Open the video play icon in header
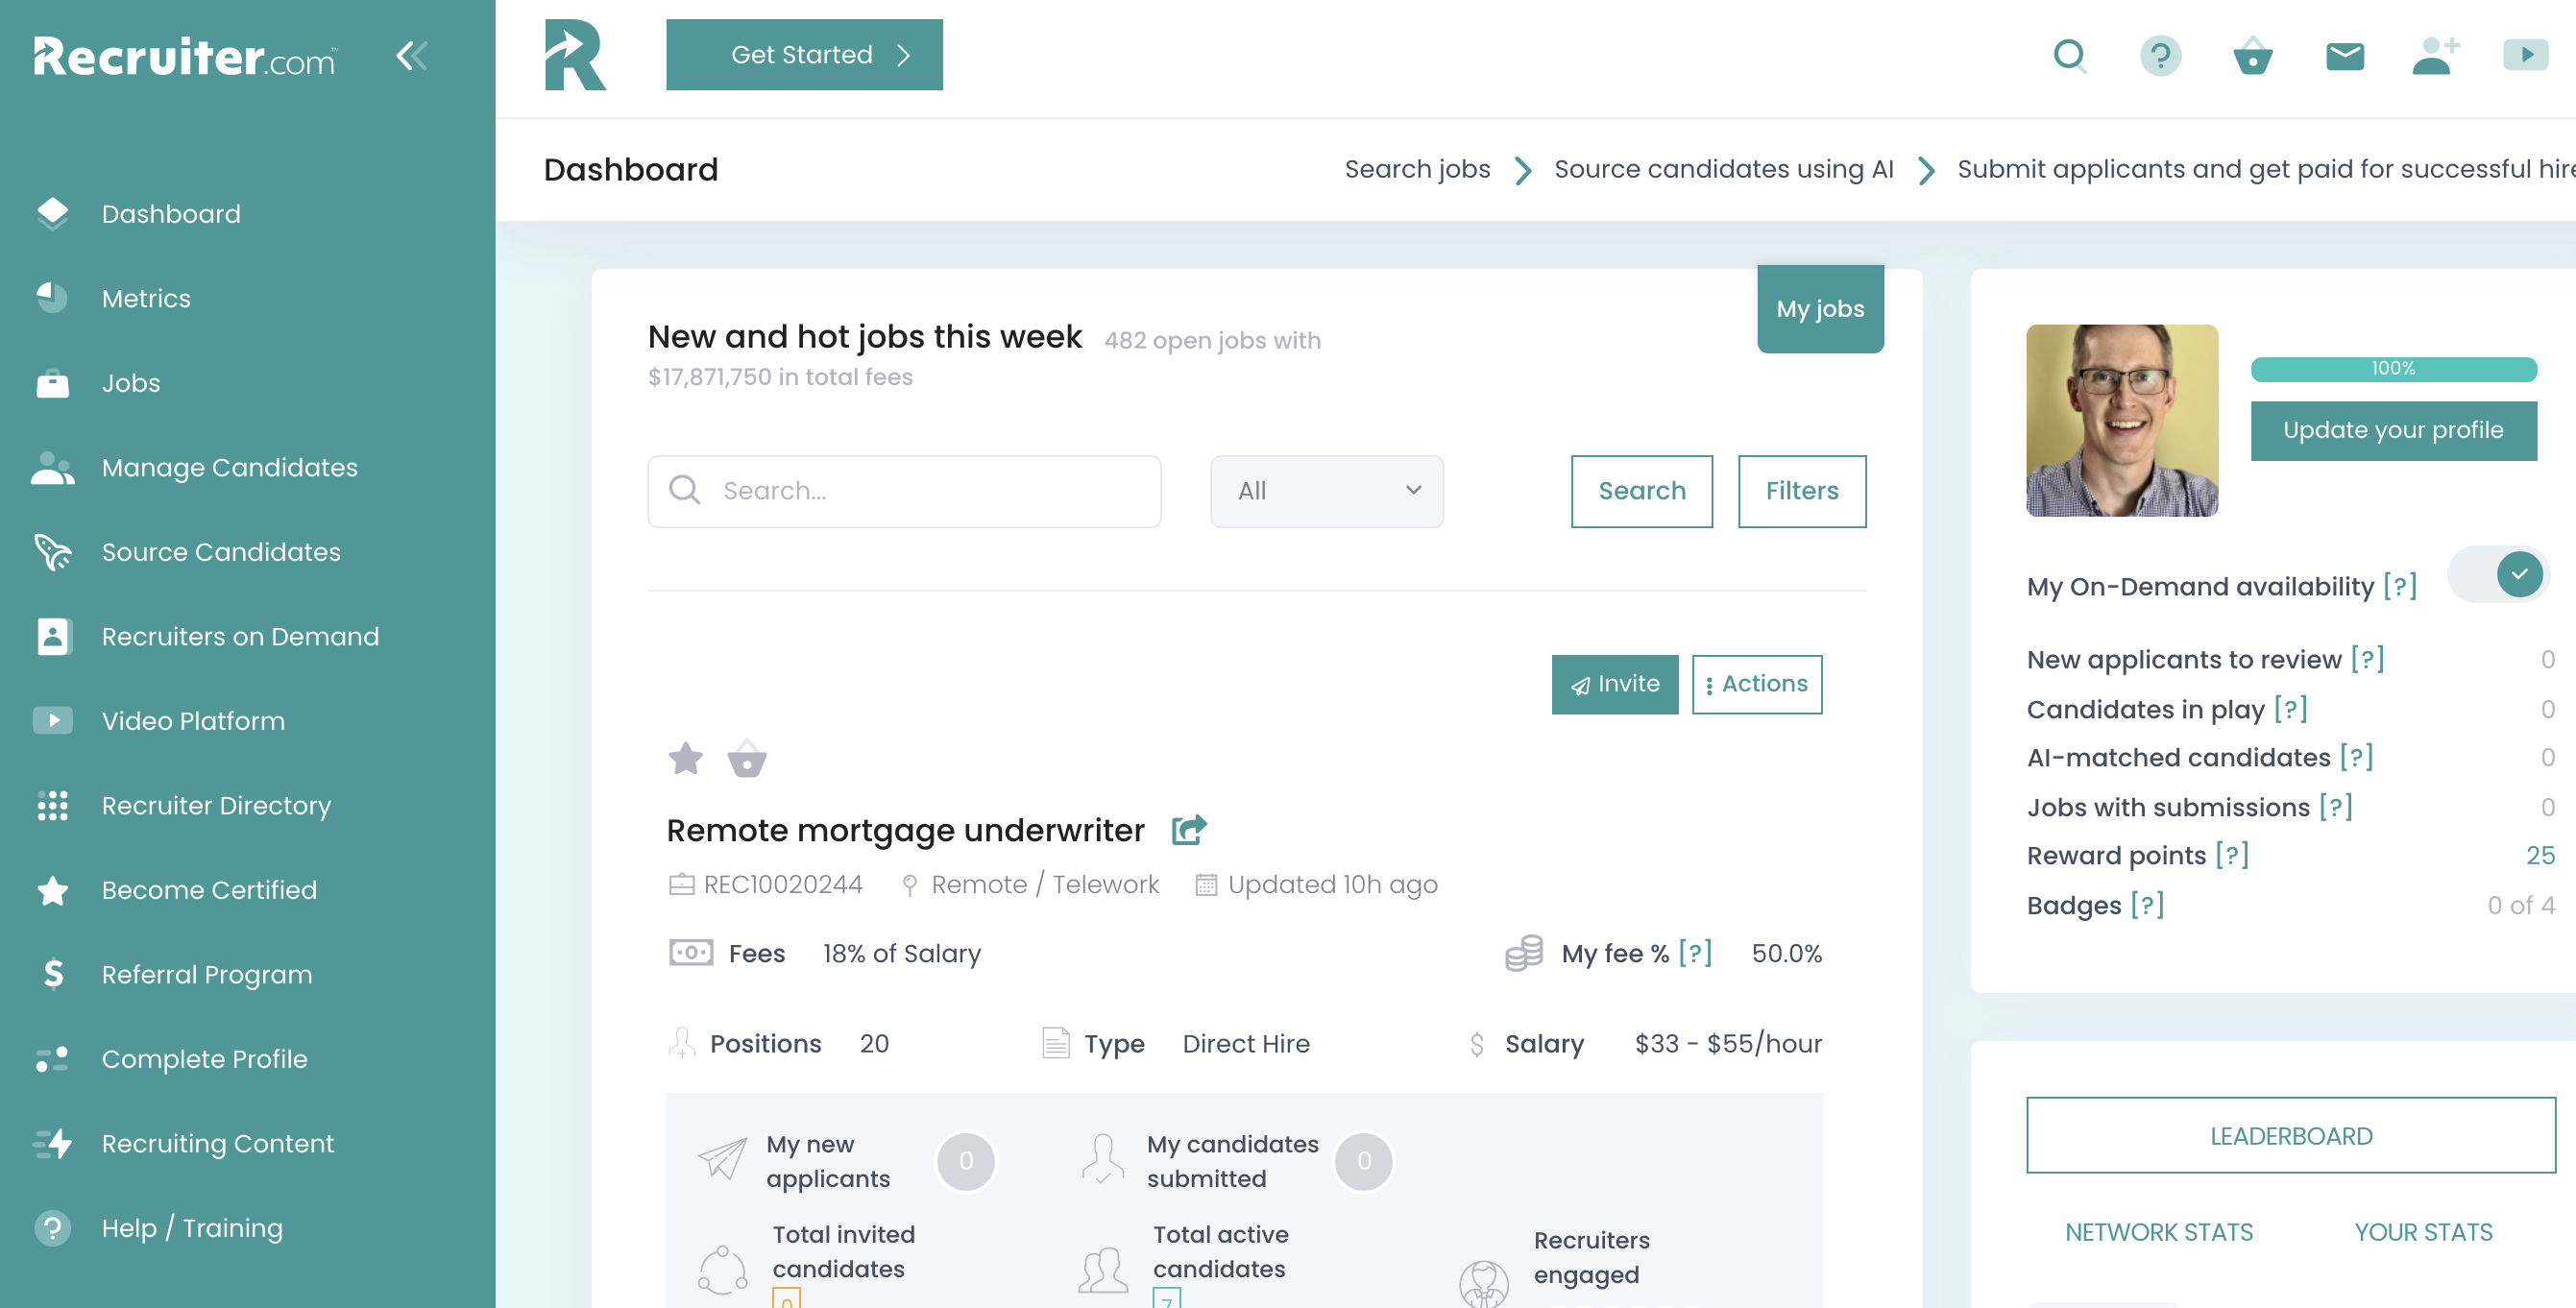Image resolution: width=2576 pixels, height=1308 pixels. click(x=2525, y=54)
